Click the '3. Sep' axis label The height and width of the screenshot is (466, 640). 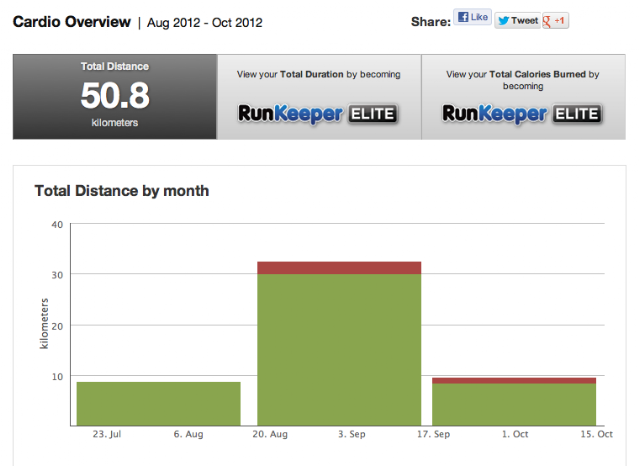pyautogui.click(x=351, y=434)
